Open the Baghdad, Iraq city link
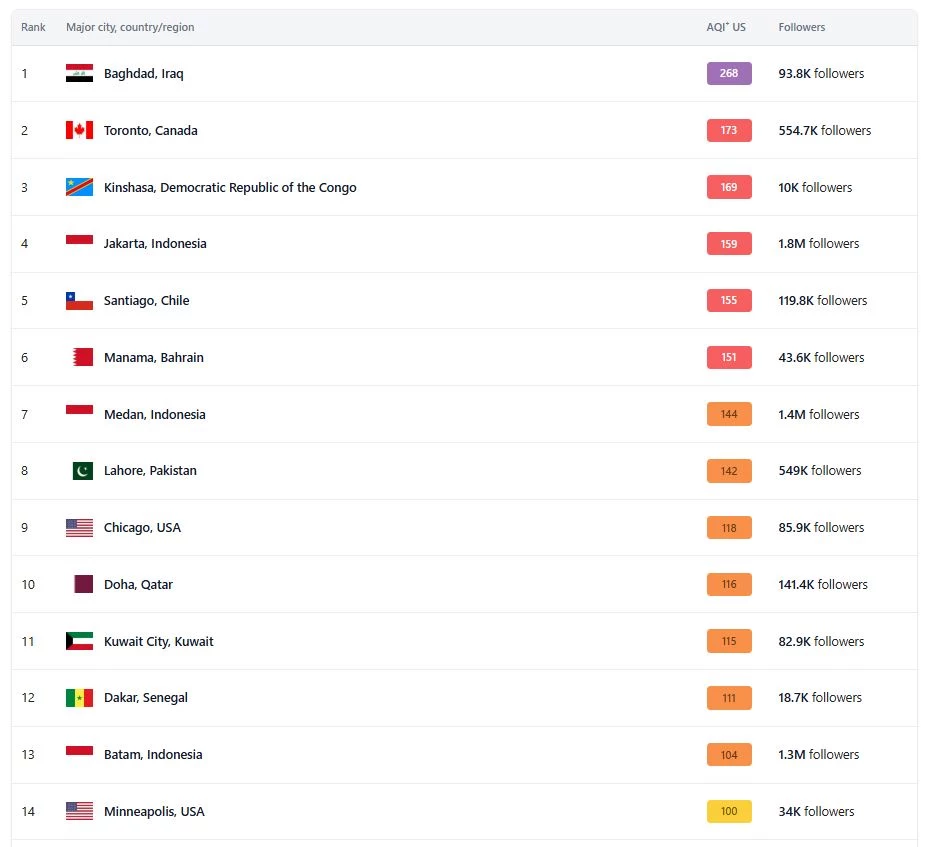The image size is (929, 847). (144, 73)
